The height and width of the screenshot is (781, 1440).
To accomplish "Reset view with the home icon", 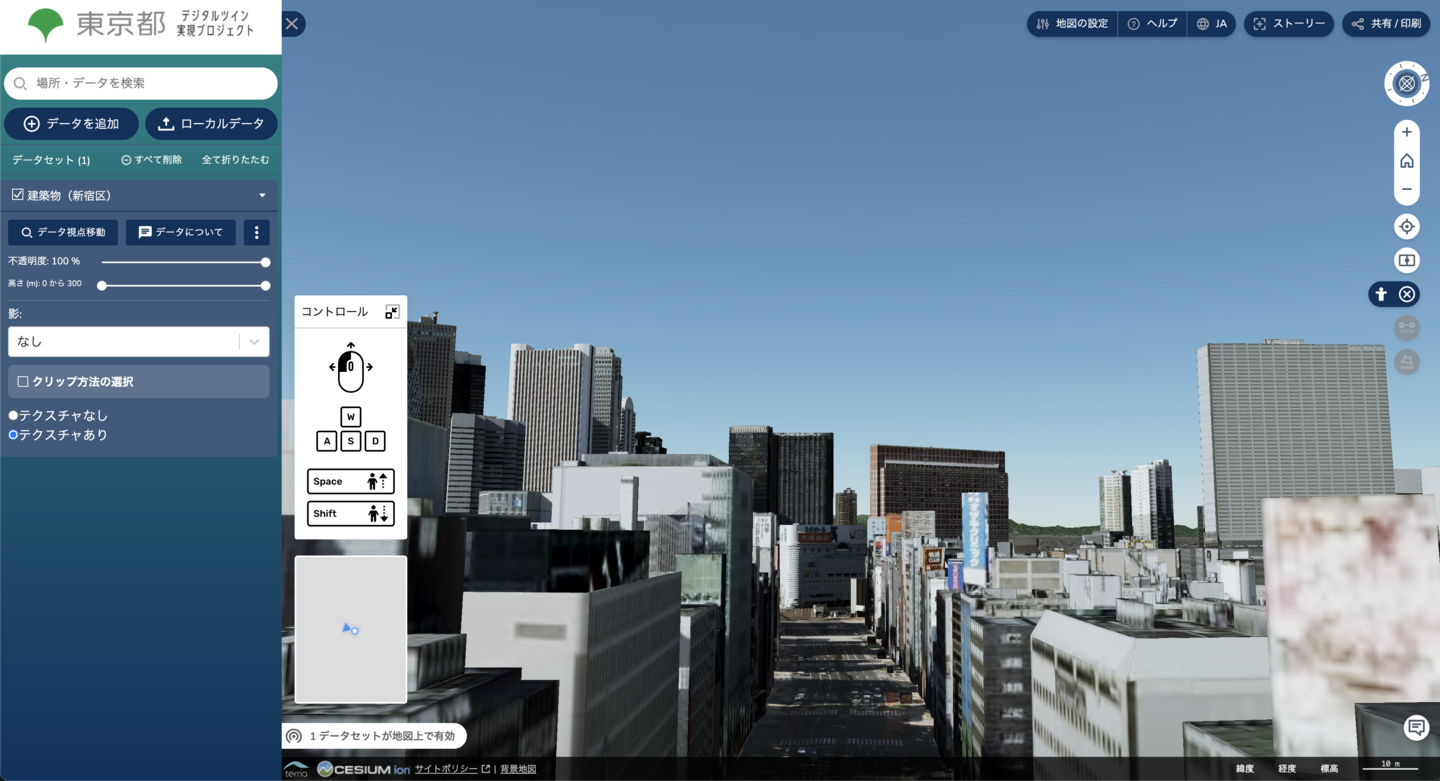I will tap(1406, 161).
